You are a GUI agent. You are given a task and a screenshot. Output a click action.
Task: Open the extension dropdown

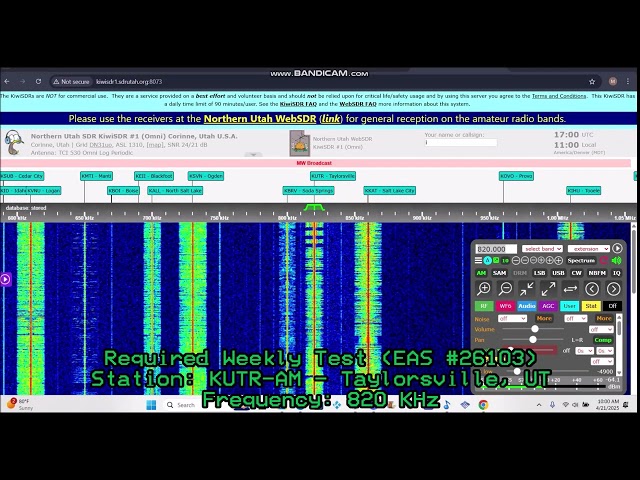[588, 249]
